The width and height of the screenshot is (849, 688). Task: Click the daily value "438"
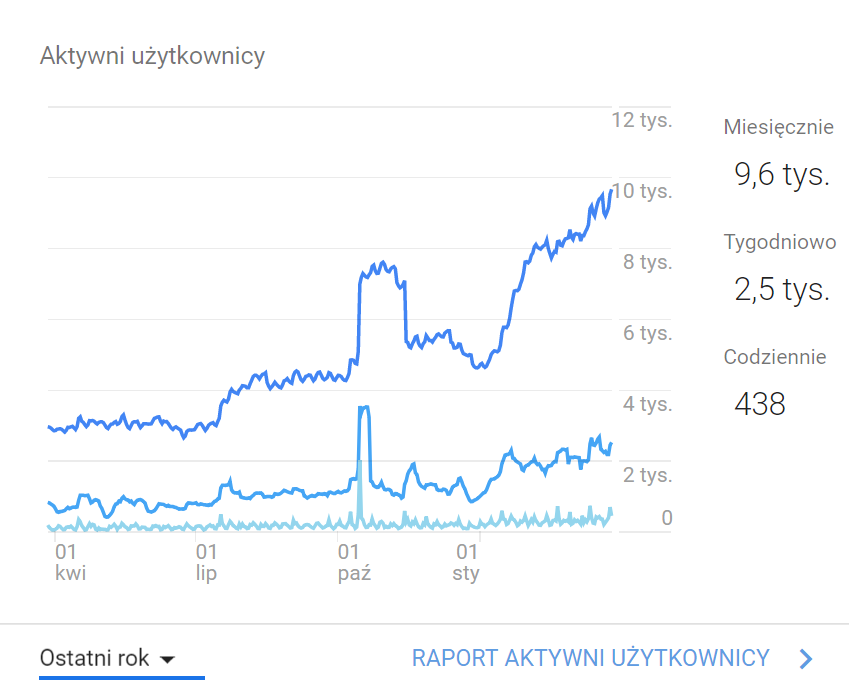pos(760,404)
